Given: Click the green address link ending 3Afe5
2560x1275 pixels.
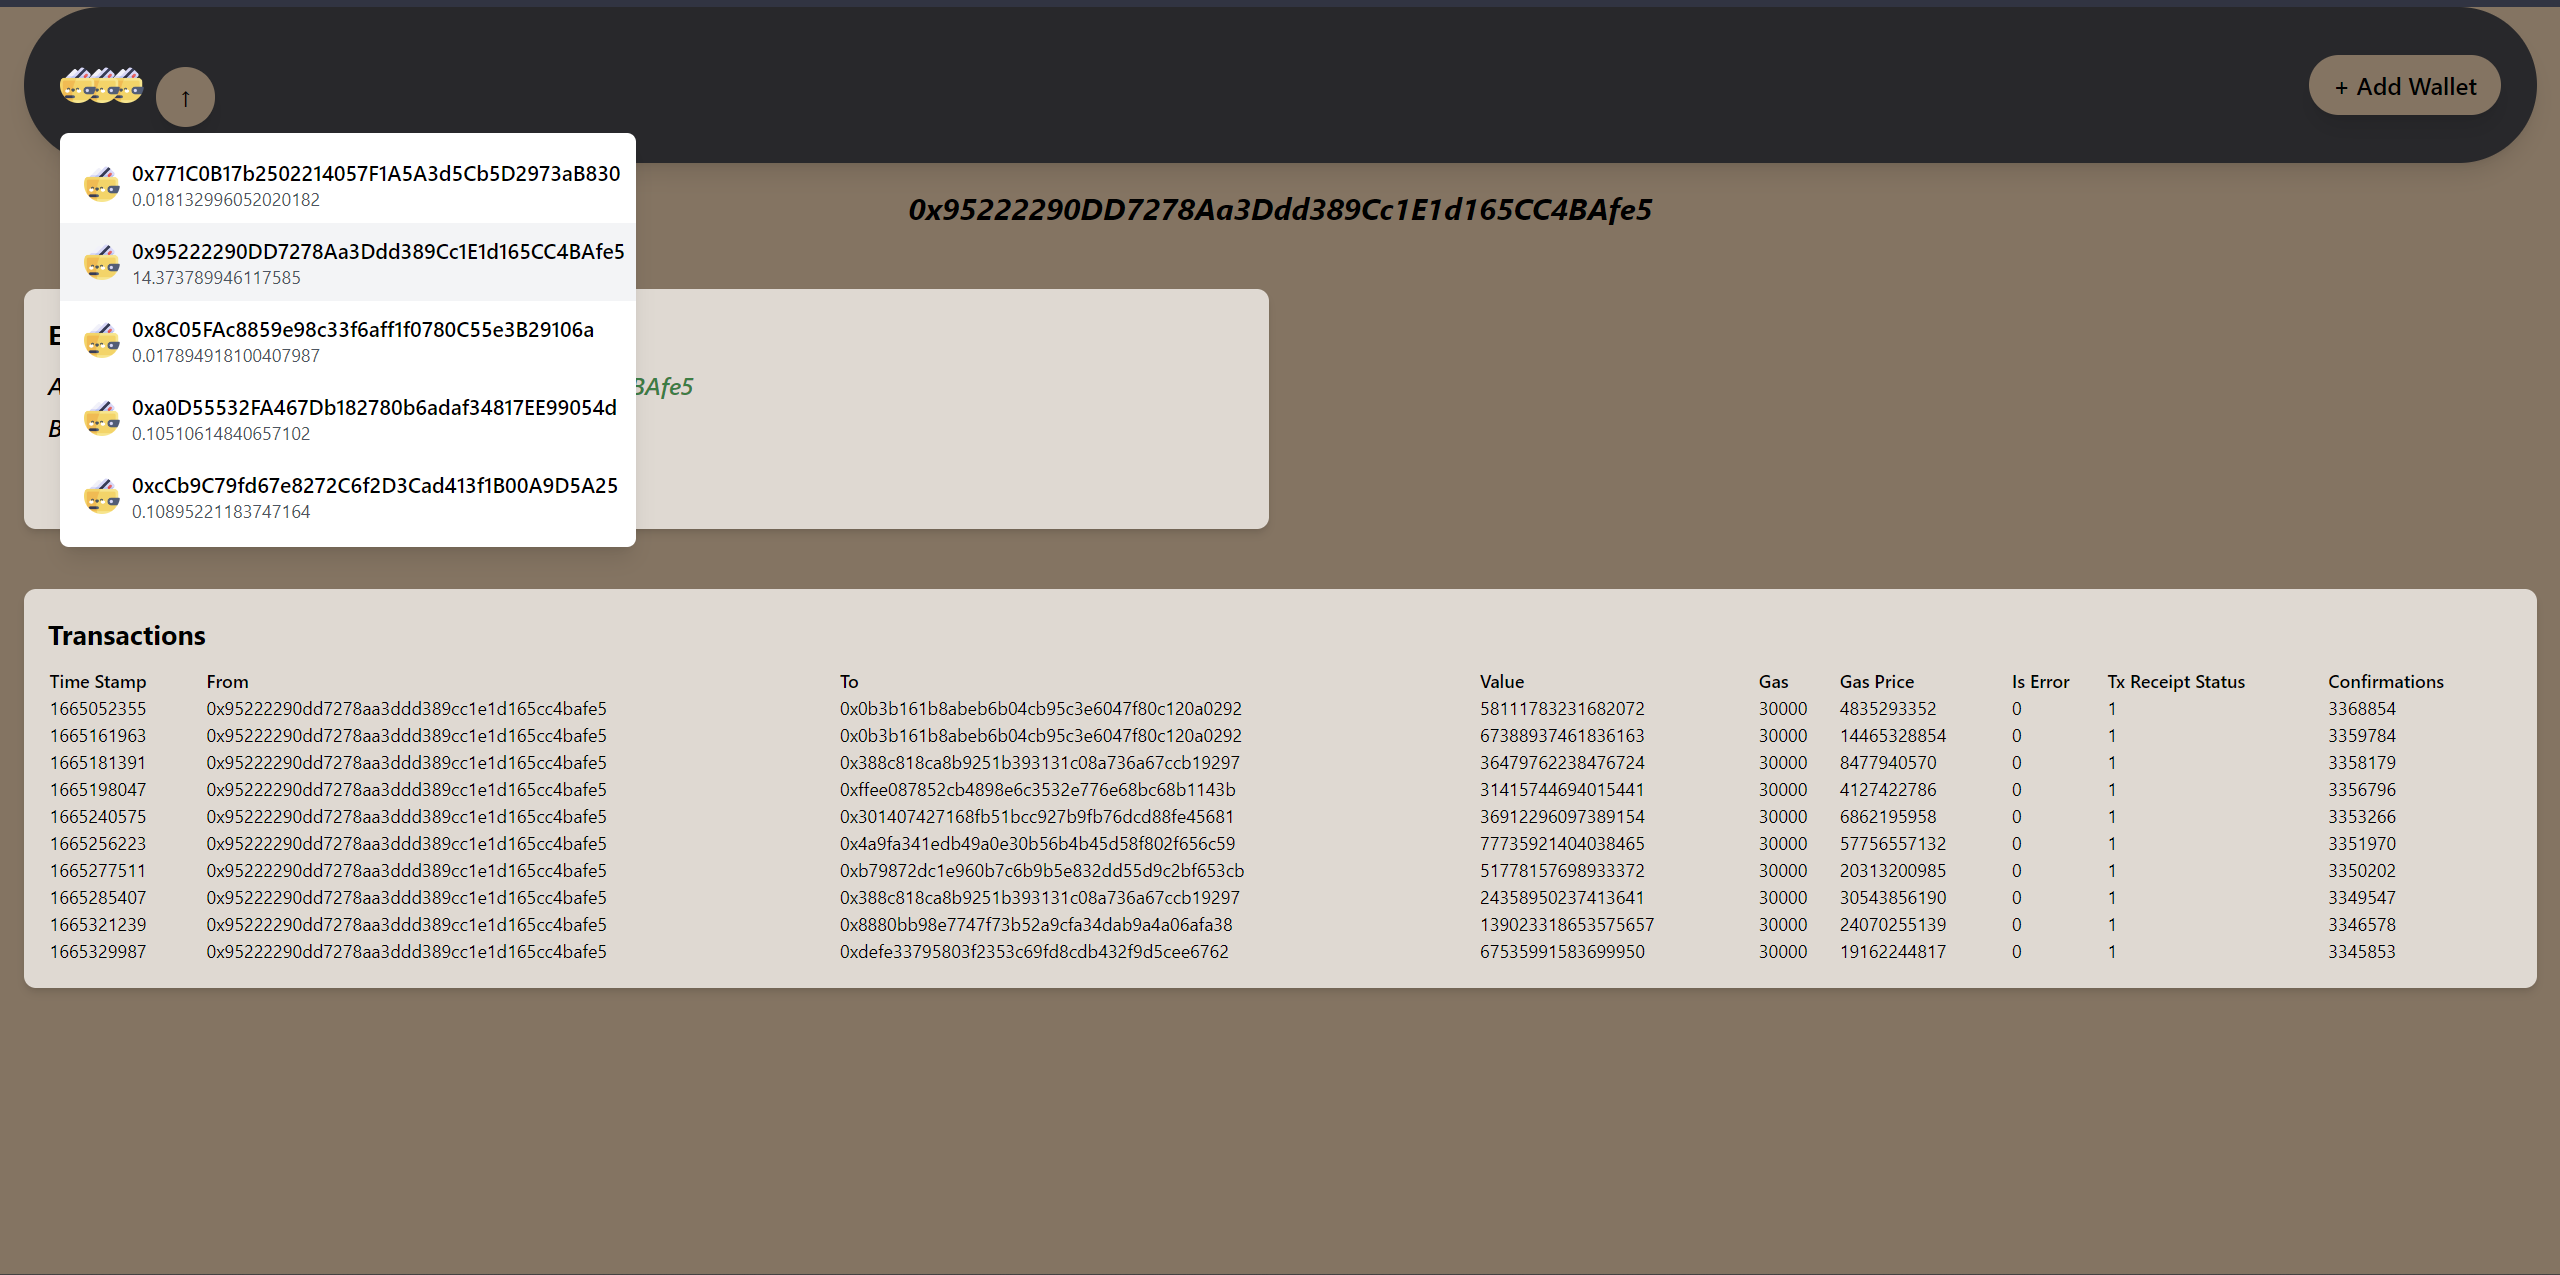Looking at the screenshot, I should pos(663,387).
